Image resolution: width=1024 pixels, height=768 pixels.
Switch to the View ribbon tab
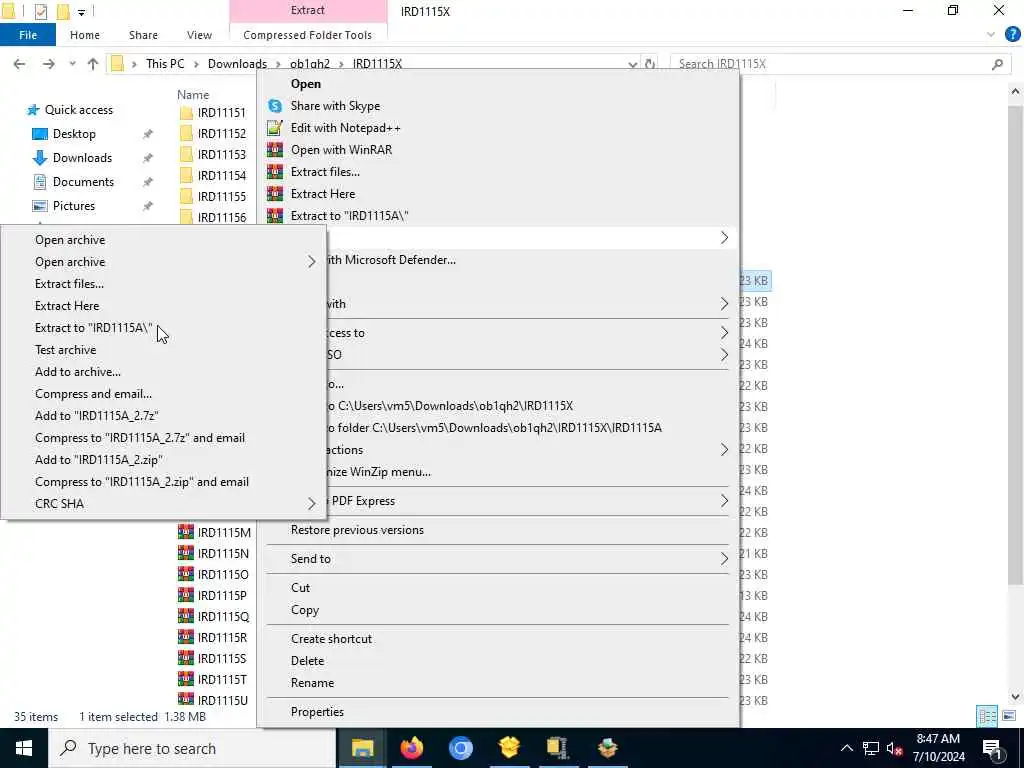point(199,35)
